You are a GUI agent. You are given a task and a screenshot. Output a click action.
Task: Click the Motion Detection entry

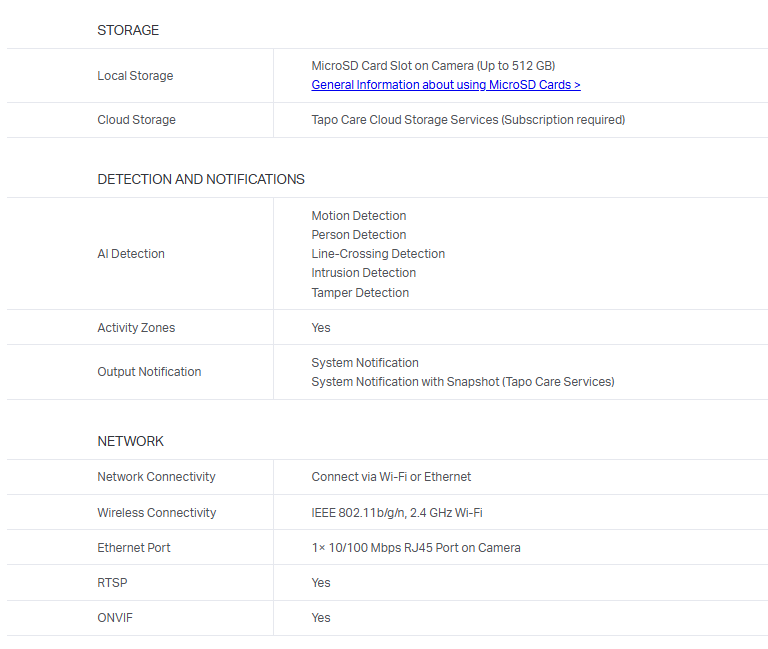pos(359,216)
